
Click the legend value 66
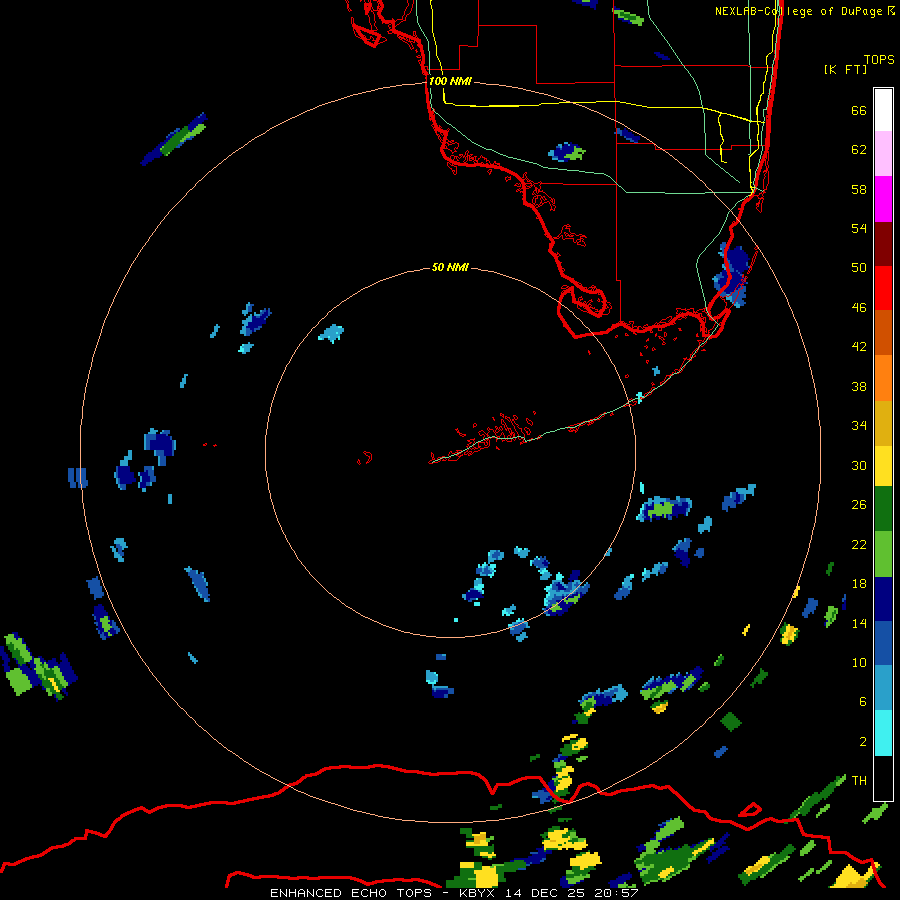[859, 110]
